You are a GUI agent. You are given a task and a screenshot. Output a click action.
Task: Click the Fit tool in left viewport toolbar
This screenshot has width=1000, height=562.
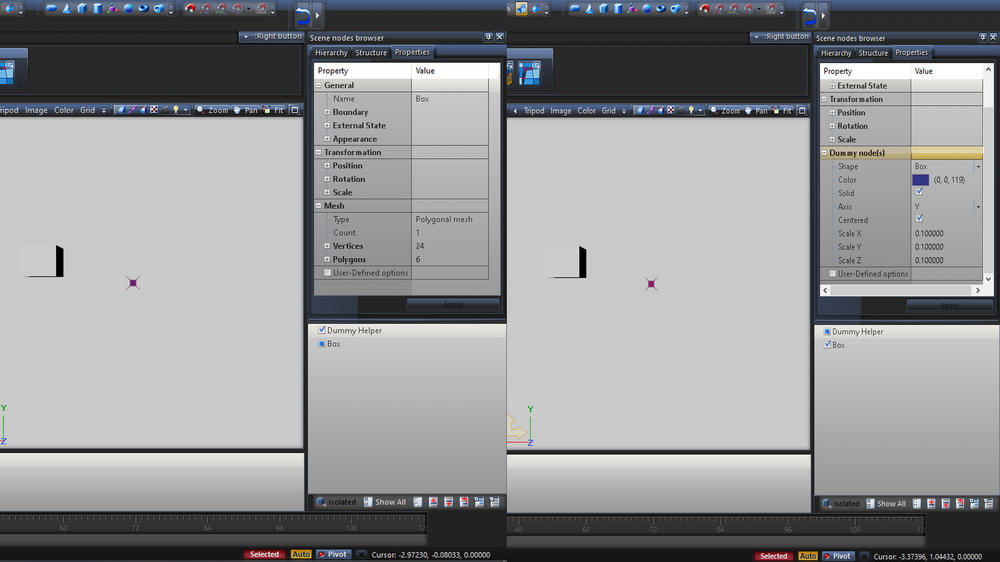tap(274, 110)
